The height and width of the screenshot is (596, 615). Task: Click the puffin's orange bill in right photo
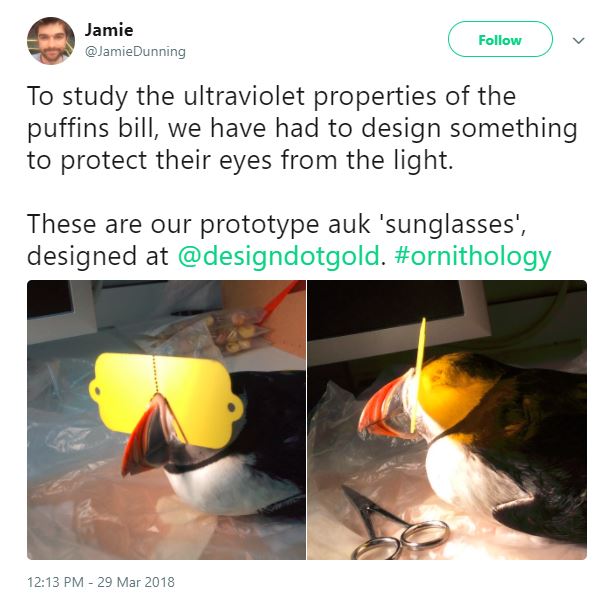382,410
